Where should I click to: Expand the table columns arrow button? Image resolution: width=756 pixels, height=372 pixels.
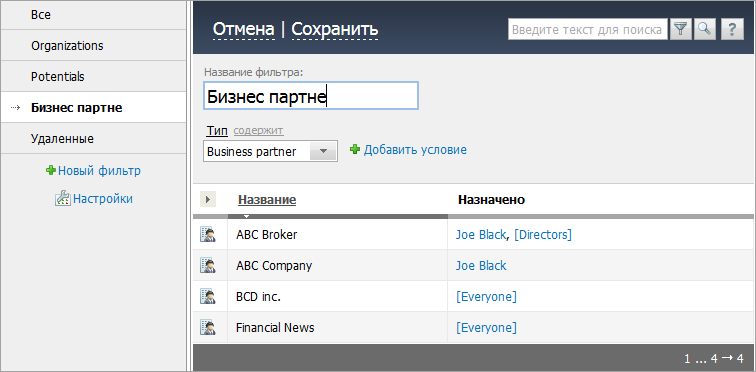208,199
